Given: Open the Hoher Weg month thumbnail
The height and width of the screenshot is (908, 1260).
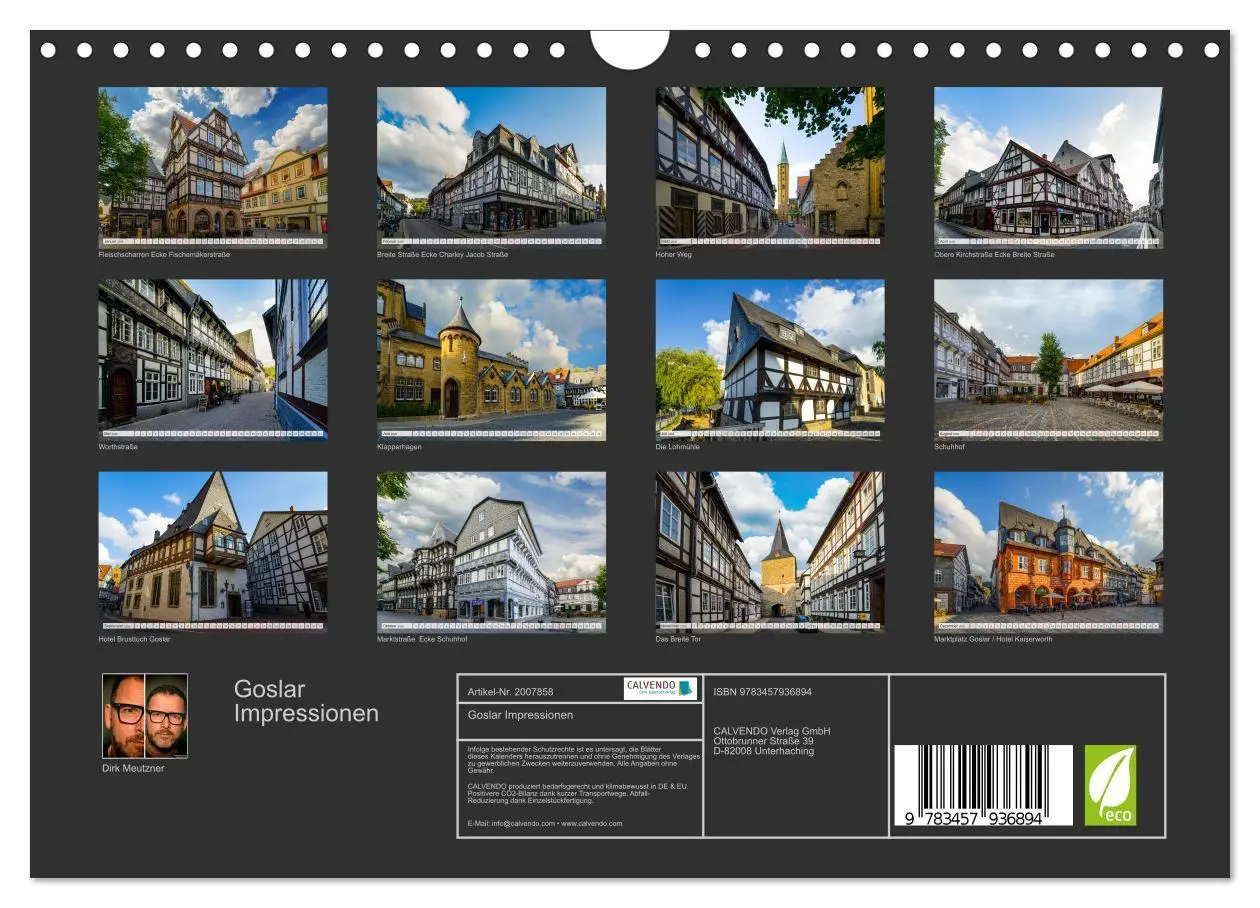Looking at the screenshot, I should tap(770, 163).
